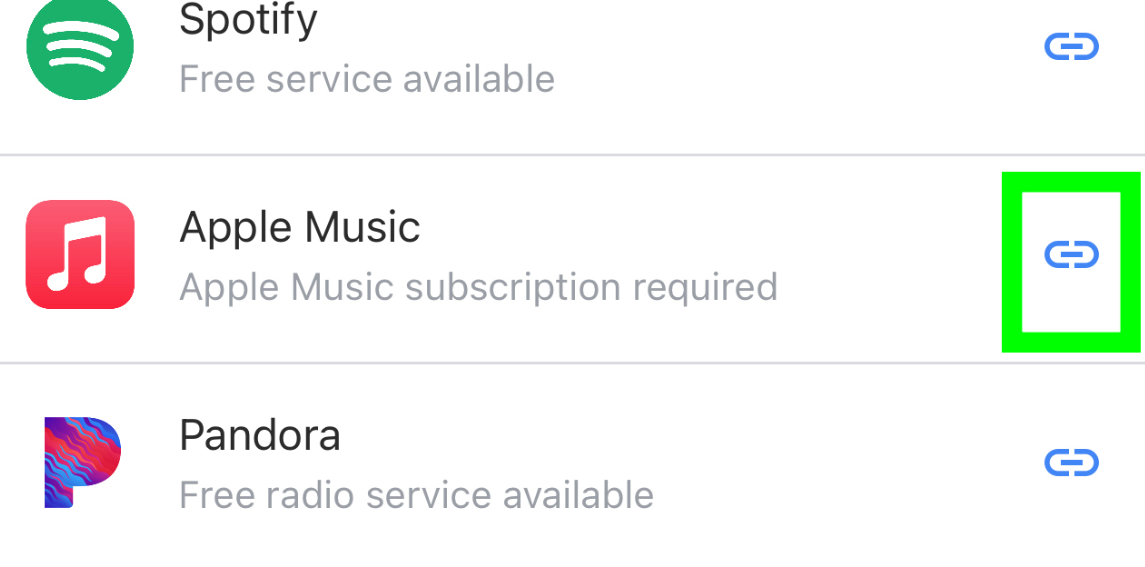Click the link icon inside the green highlight box
The height and width of the screenshot is (567, 1145).
point(1071,254)
